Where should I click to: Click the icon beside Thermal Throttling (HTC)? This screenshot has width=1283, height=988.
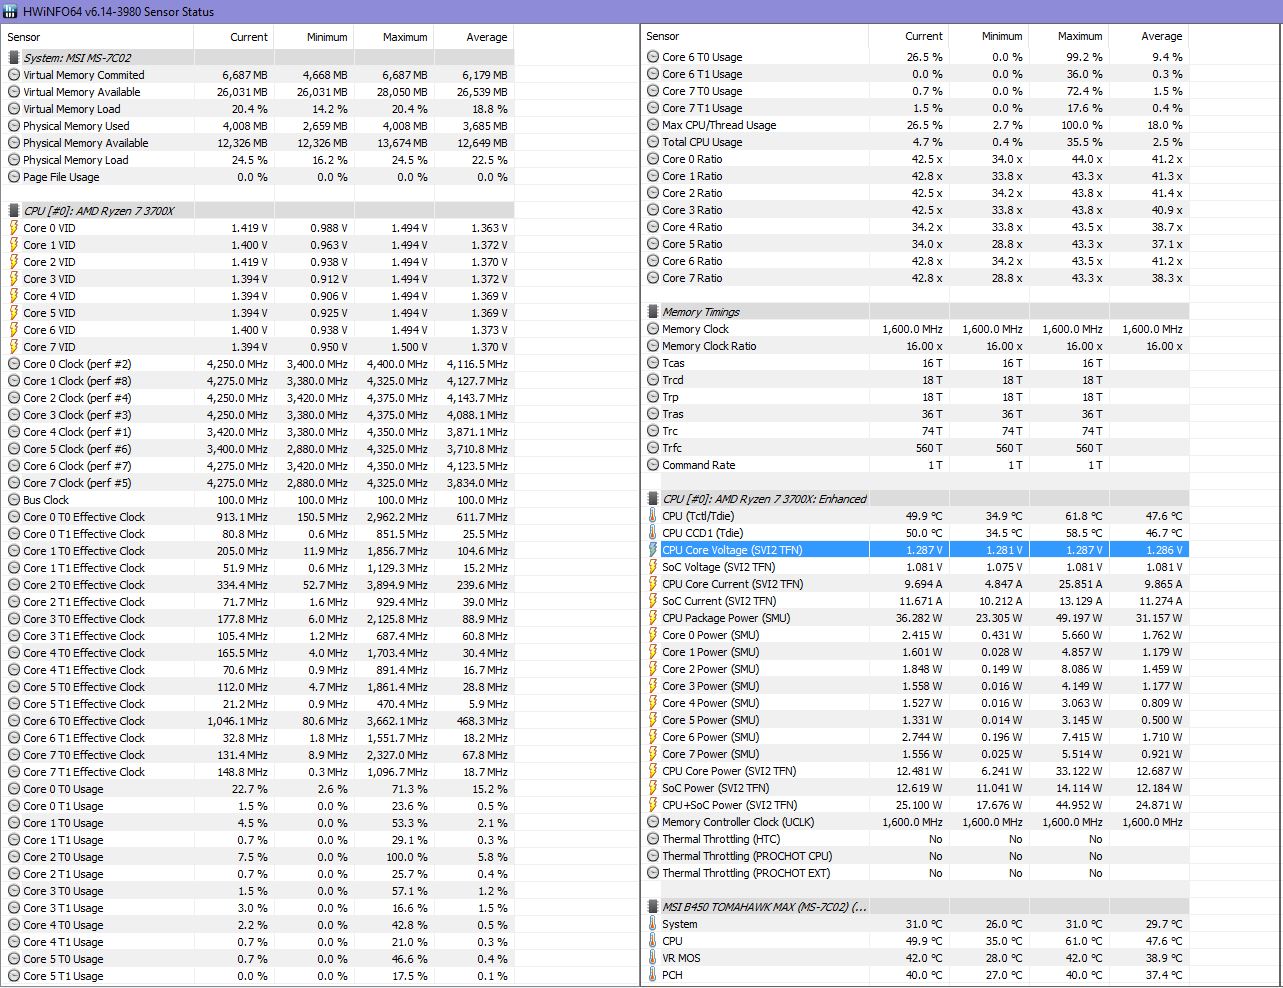coord(653,839)
